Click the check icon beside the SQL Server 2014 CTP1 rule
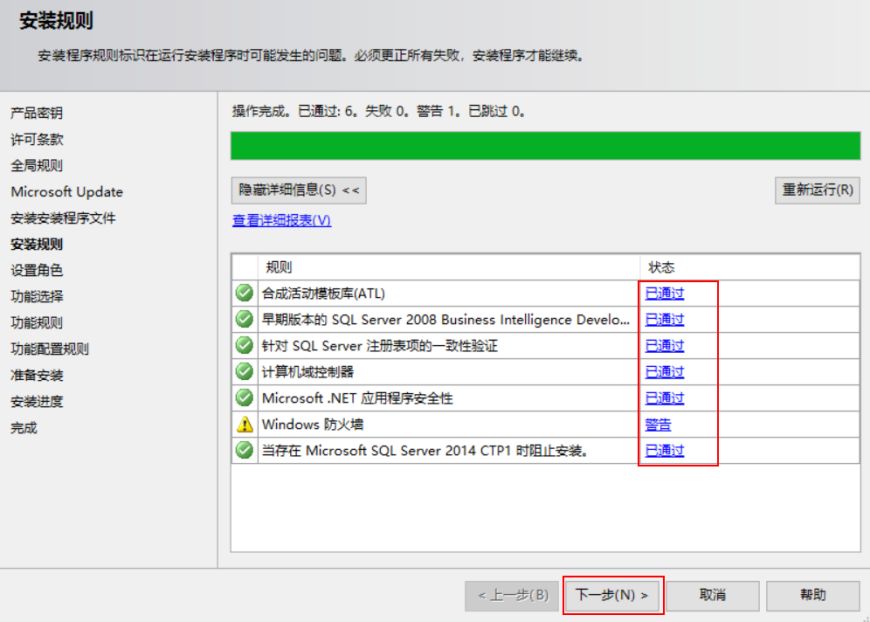This screenshot has width=870, height=622. pyautogui.click(x=244, y=449)
